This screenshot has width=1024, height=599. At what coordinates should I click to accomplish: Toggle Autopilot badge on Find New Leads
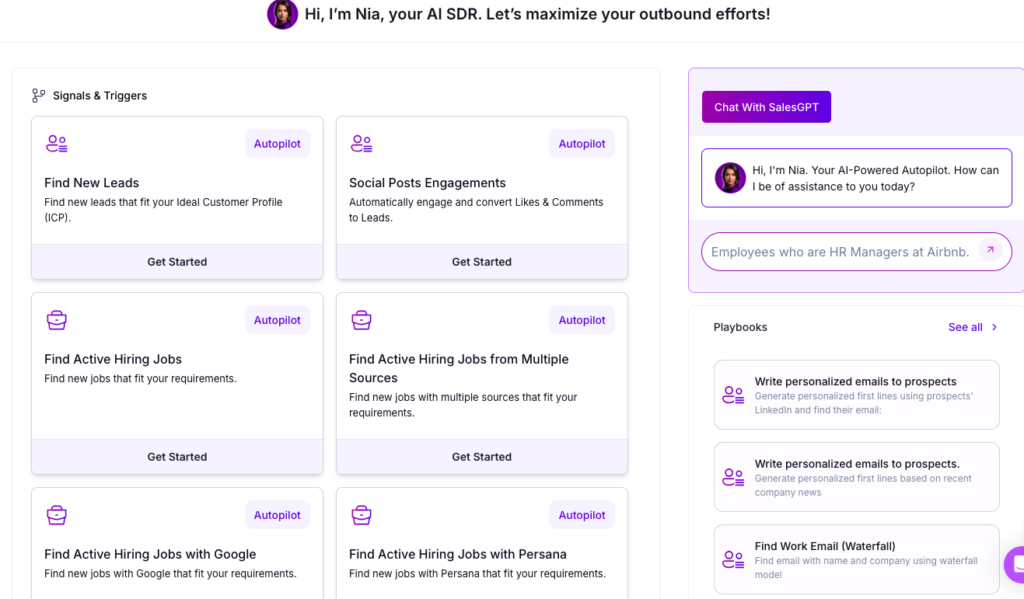[x=277, y=144]
